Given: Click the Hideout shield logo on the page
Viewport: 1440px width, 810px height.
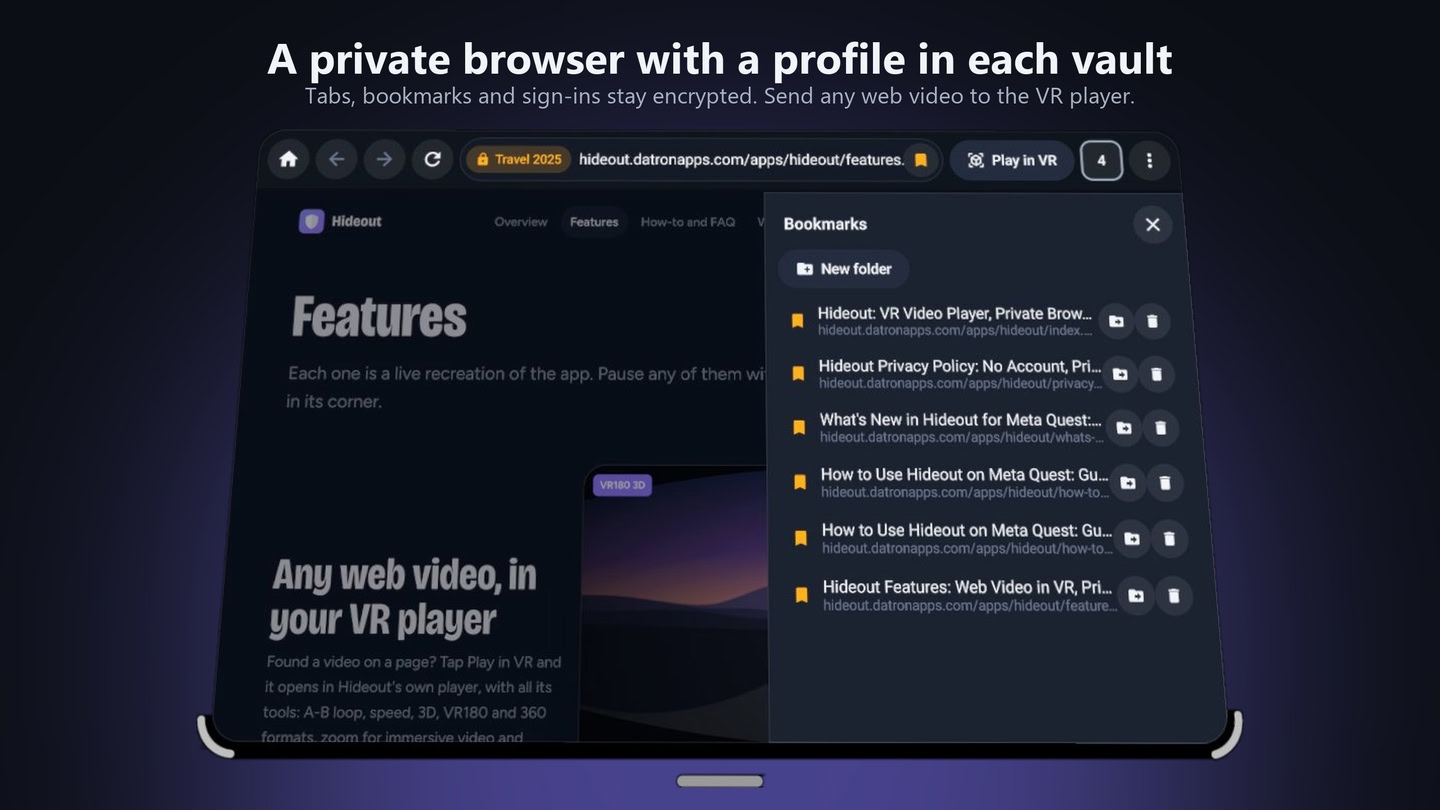Looking at the screenshot, I should (x=311, y=221).
